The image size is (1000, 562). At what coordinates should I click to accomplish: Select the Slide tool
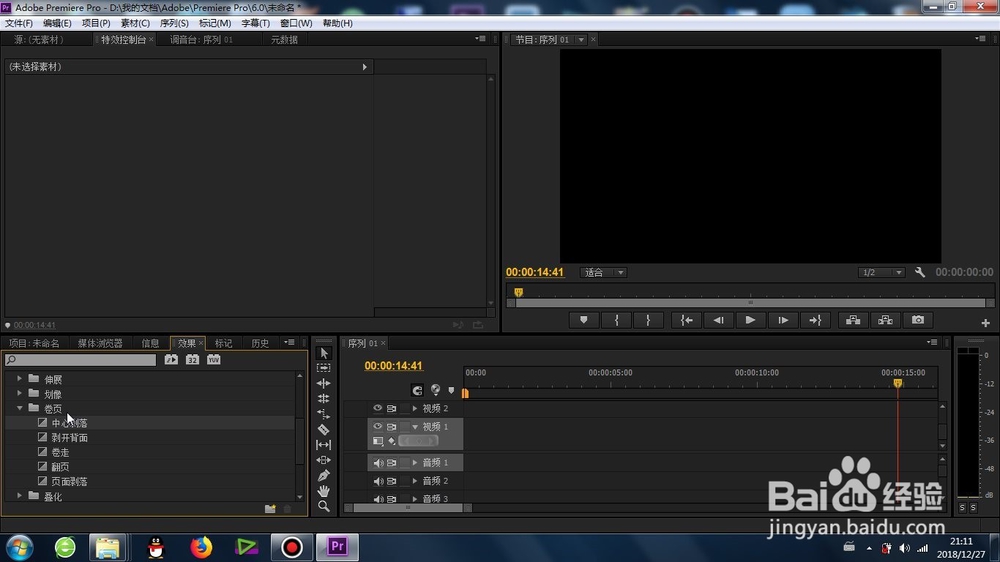pyautogui.click(x=324, y=460)
